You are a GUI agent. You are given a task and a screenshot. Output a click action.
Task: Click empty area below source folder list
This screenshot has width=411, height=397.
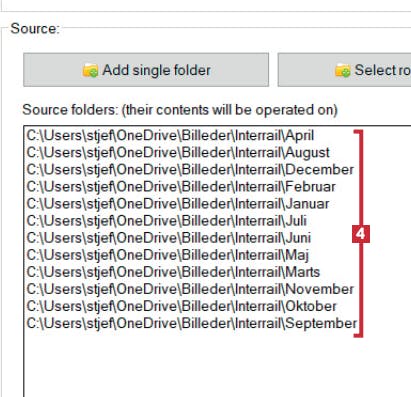pyautogui.click(x=217, y=365)
